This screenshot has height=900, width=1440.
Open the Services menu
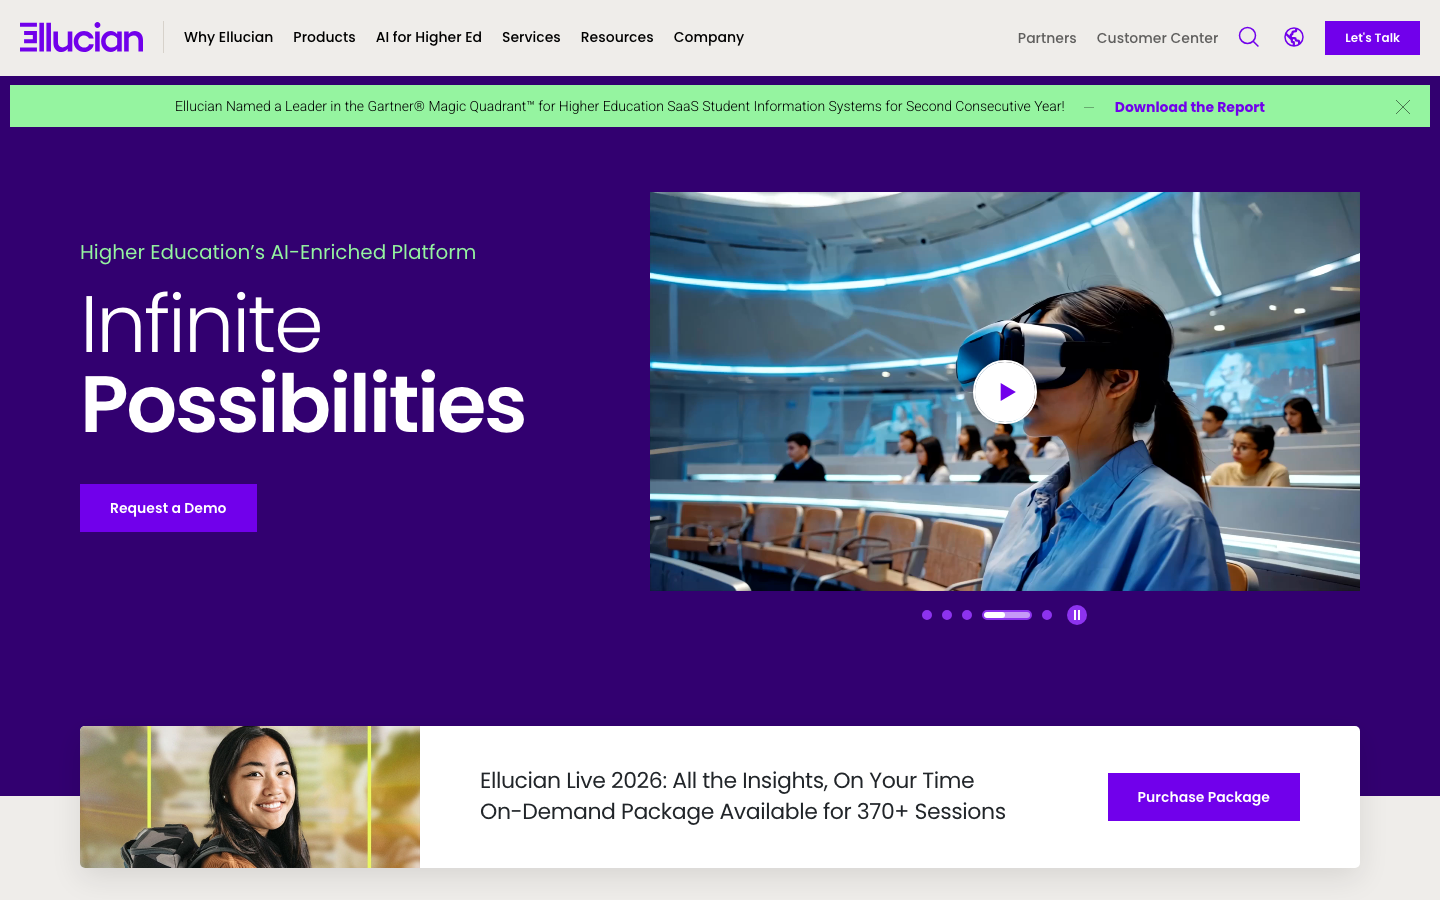point(531,37)
